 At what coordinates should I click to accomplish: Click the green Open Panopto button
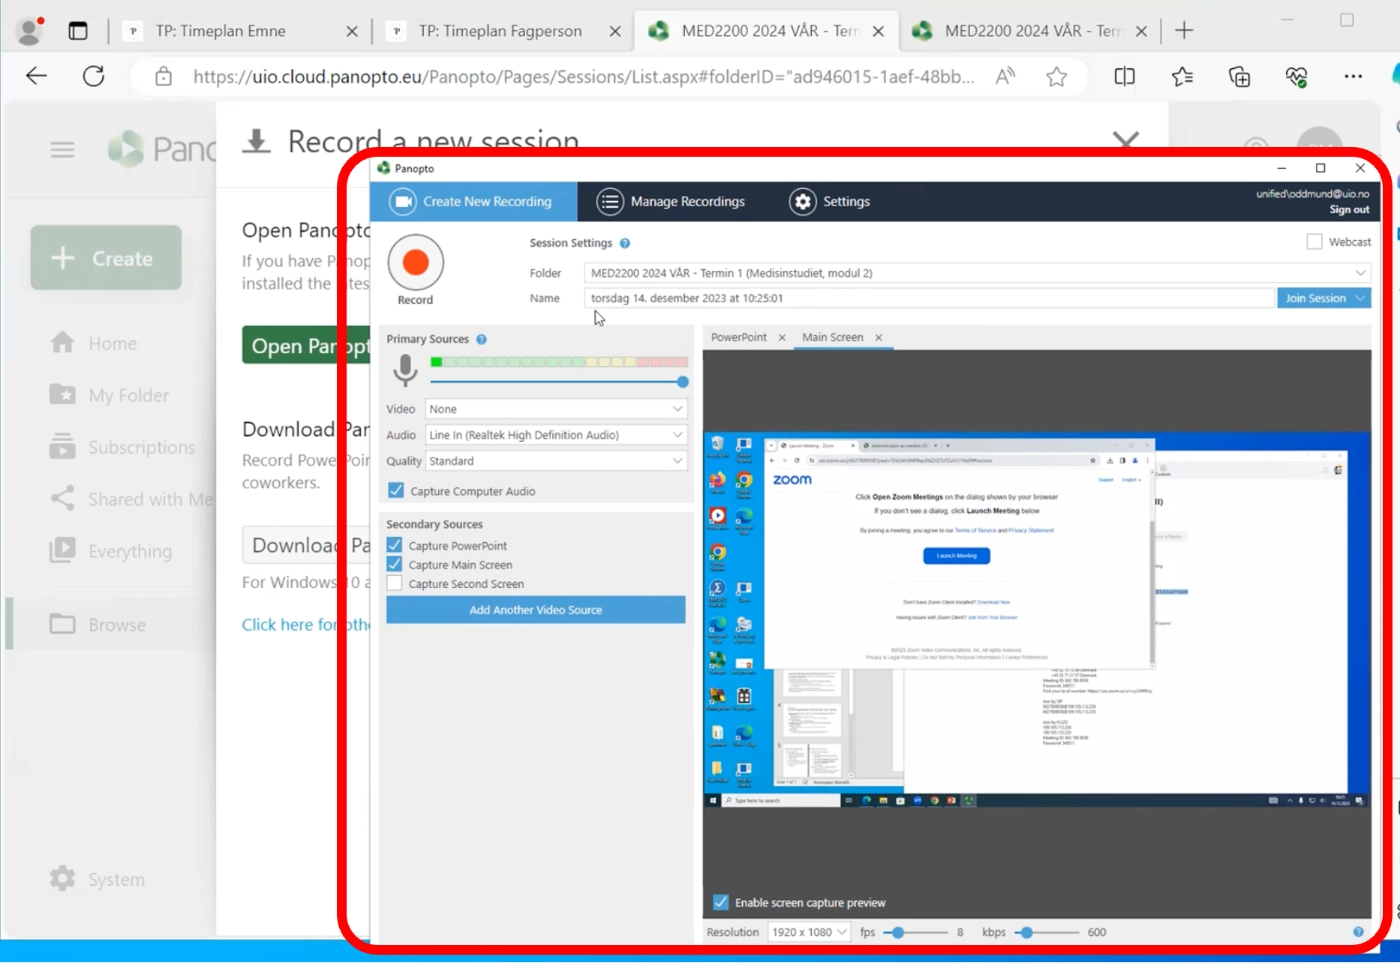[x=306, y=346]
